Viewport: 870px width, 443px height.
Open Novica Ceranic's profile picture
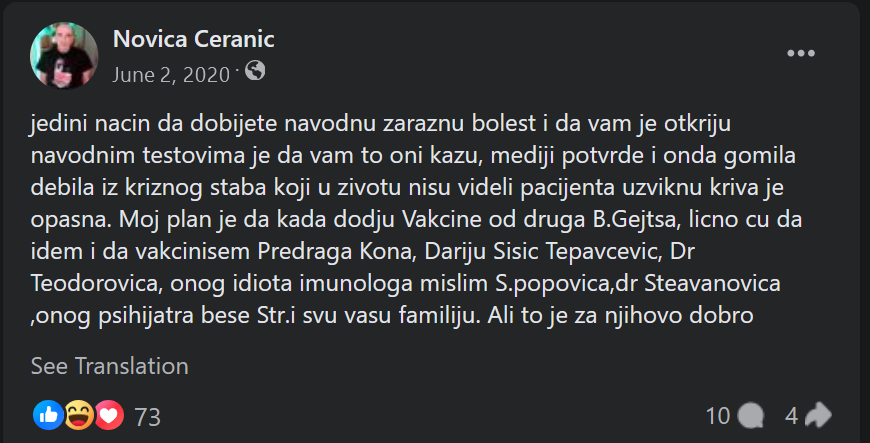pos(65,55)
